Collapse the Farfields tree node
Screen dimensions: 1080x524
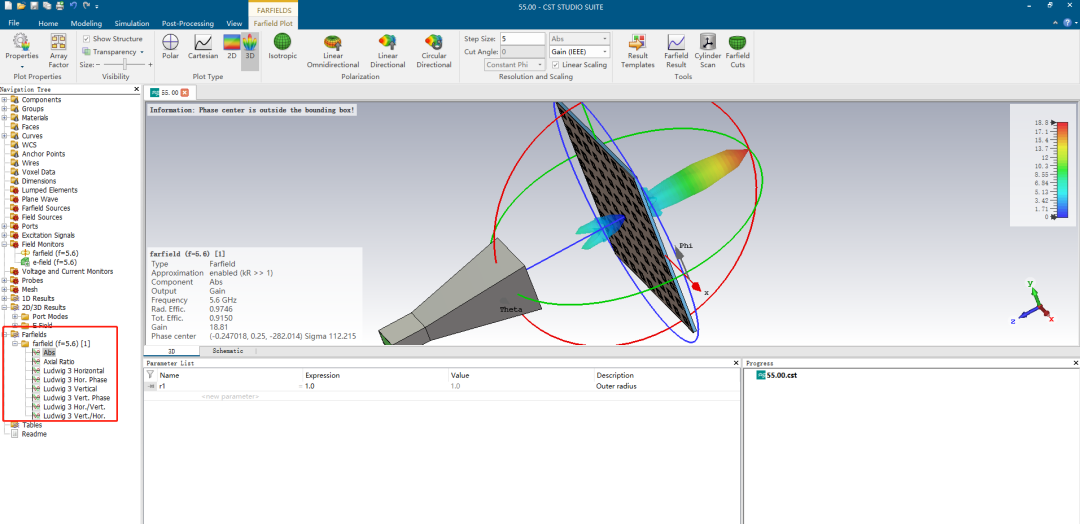[4, 334]
